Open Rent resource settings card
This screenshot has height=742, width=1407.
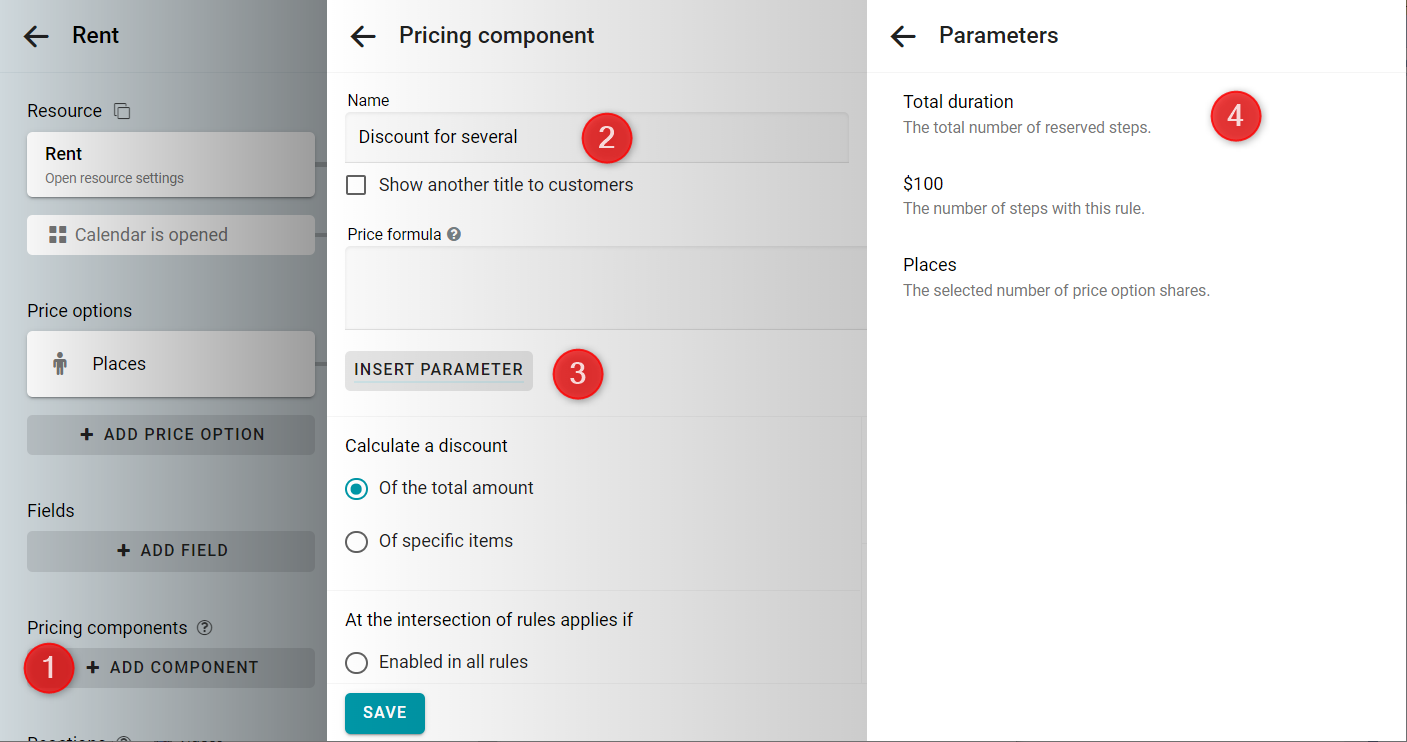click(x=171, y=164)
